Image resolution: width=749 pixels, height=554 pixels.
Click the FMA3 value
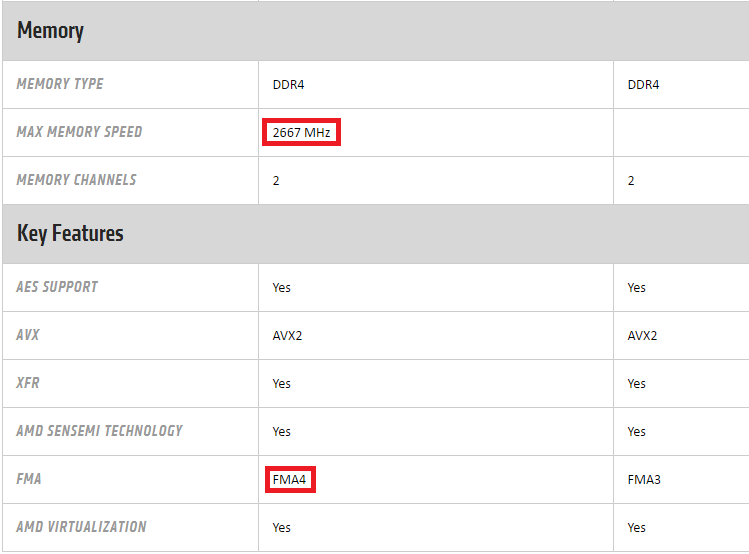point(644,479)
